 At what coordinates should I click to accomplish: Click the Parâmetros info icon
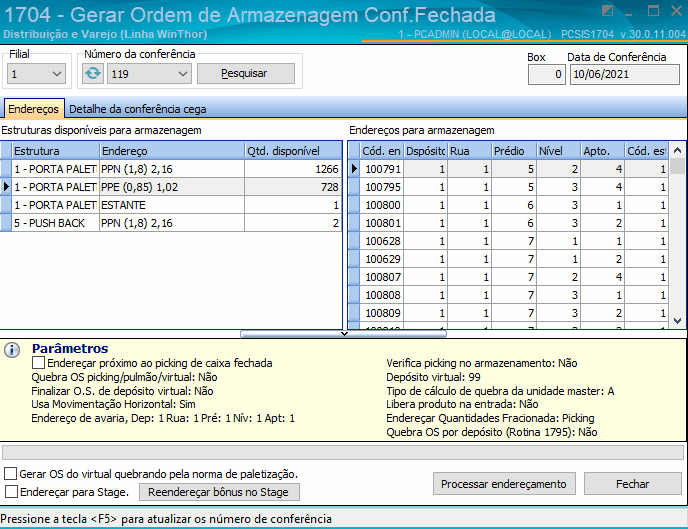click(12, 350)
